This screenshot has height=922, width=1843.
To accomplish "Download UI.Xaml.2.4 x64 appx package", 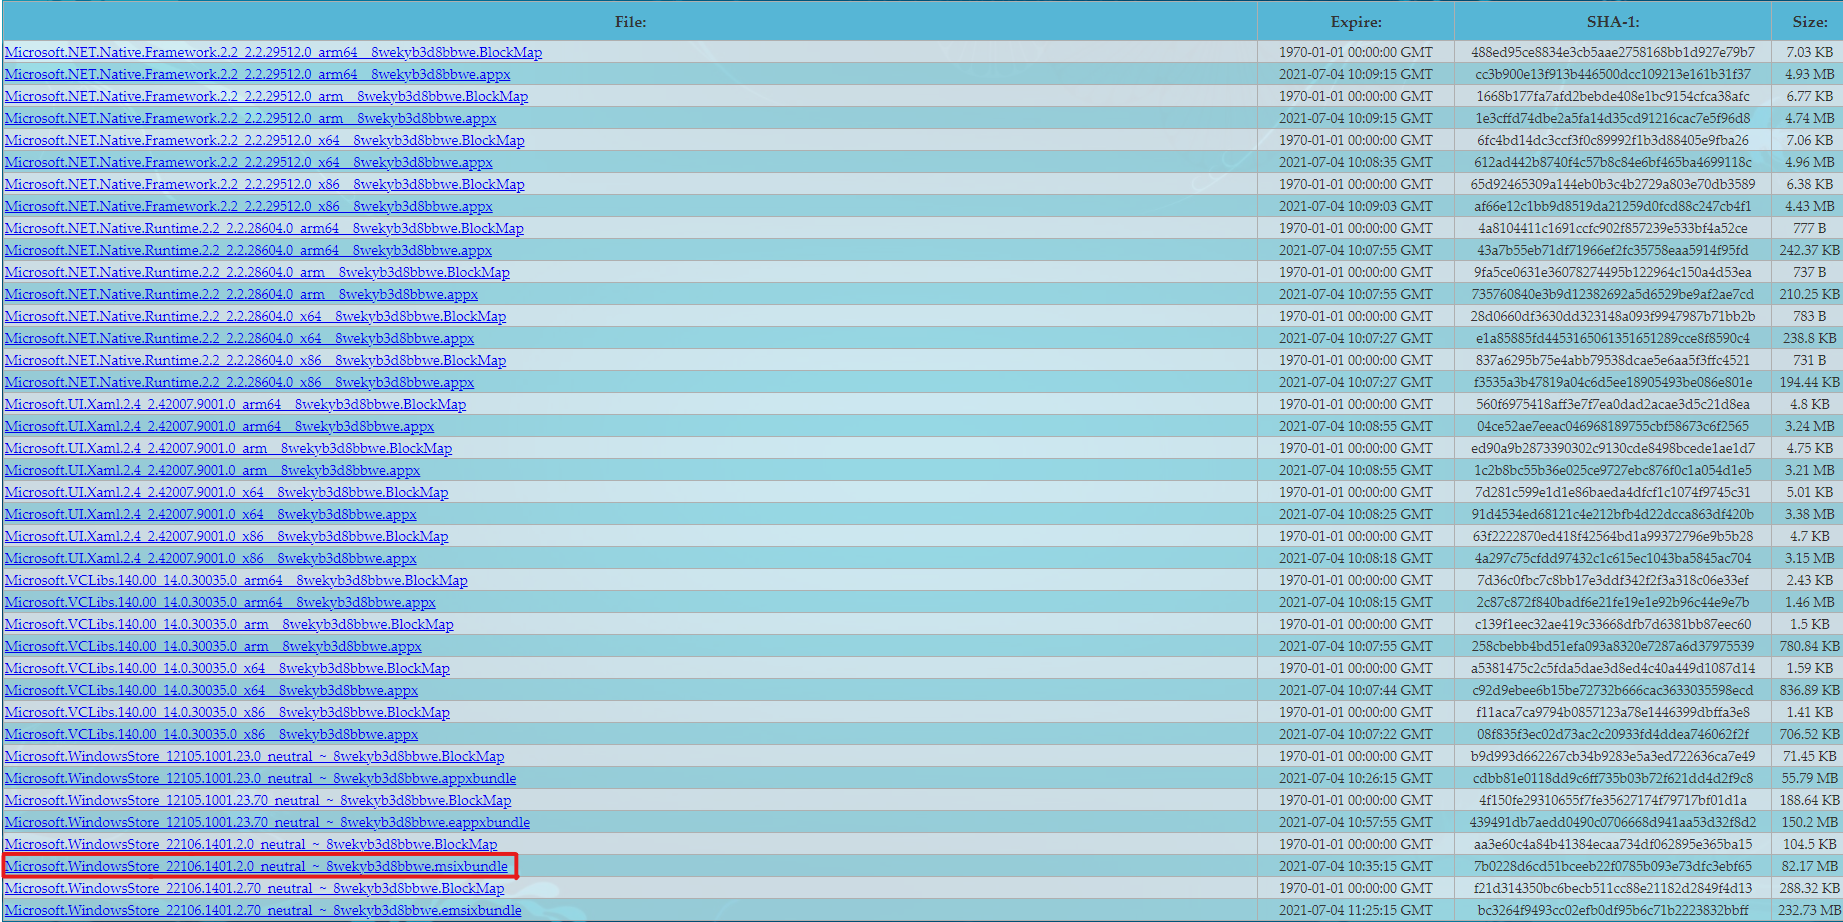I will [210, 514].
